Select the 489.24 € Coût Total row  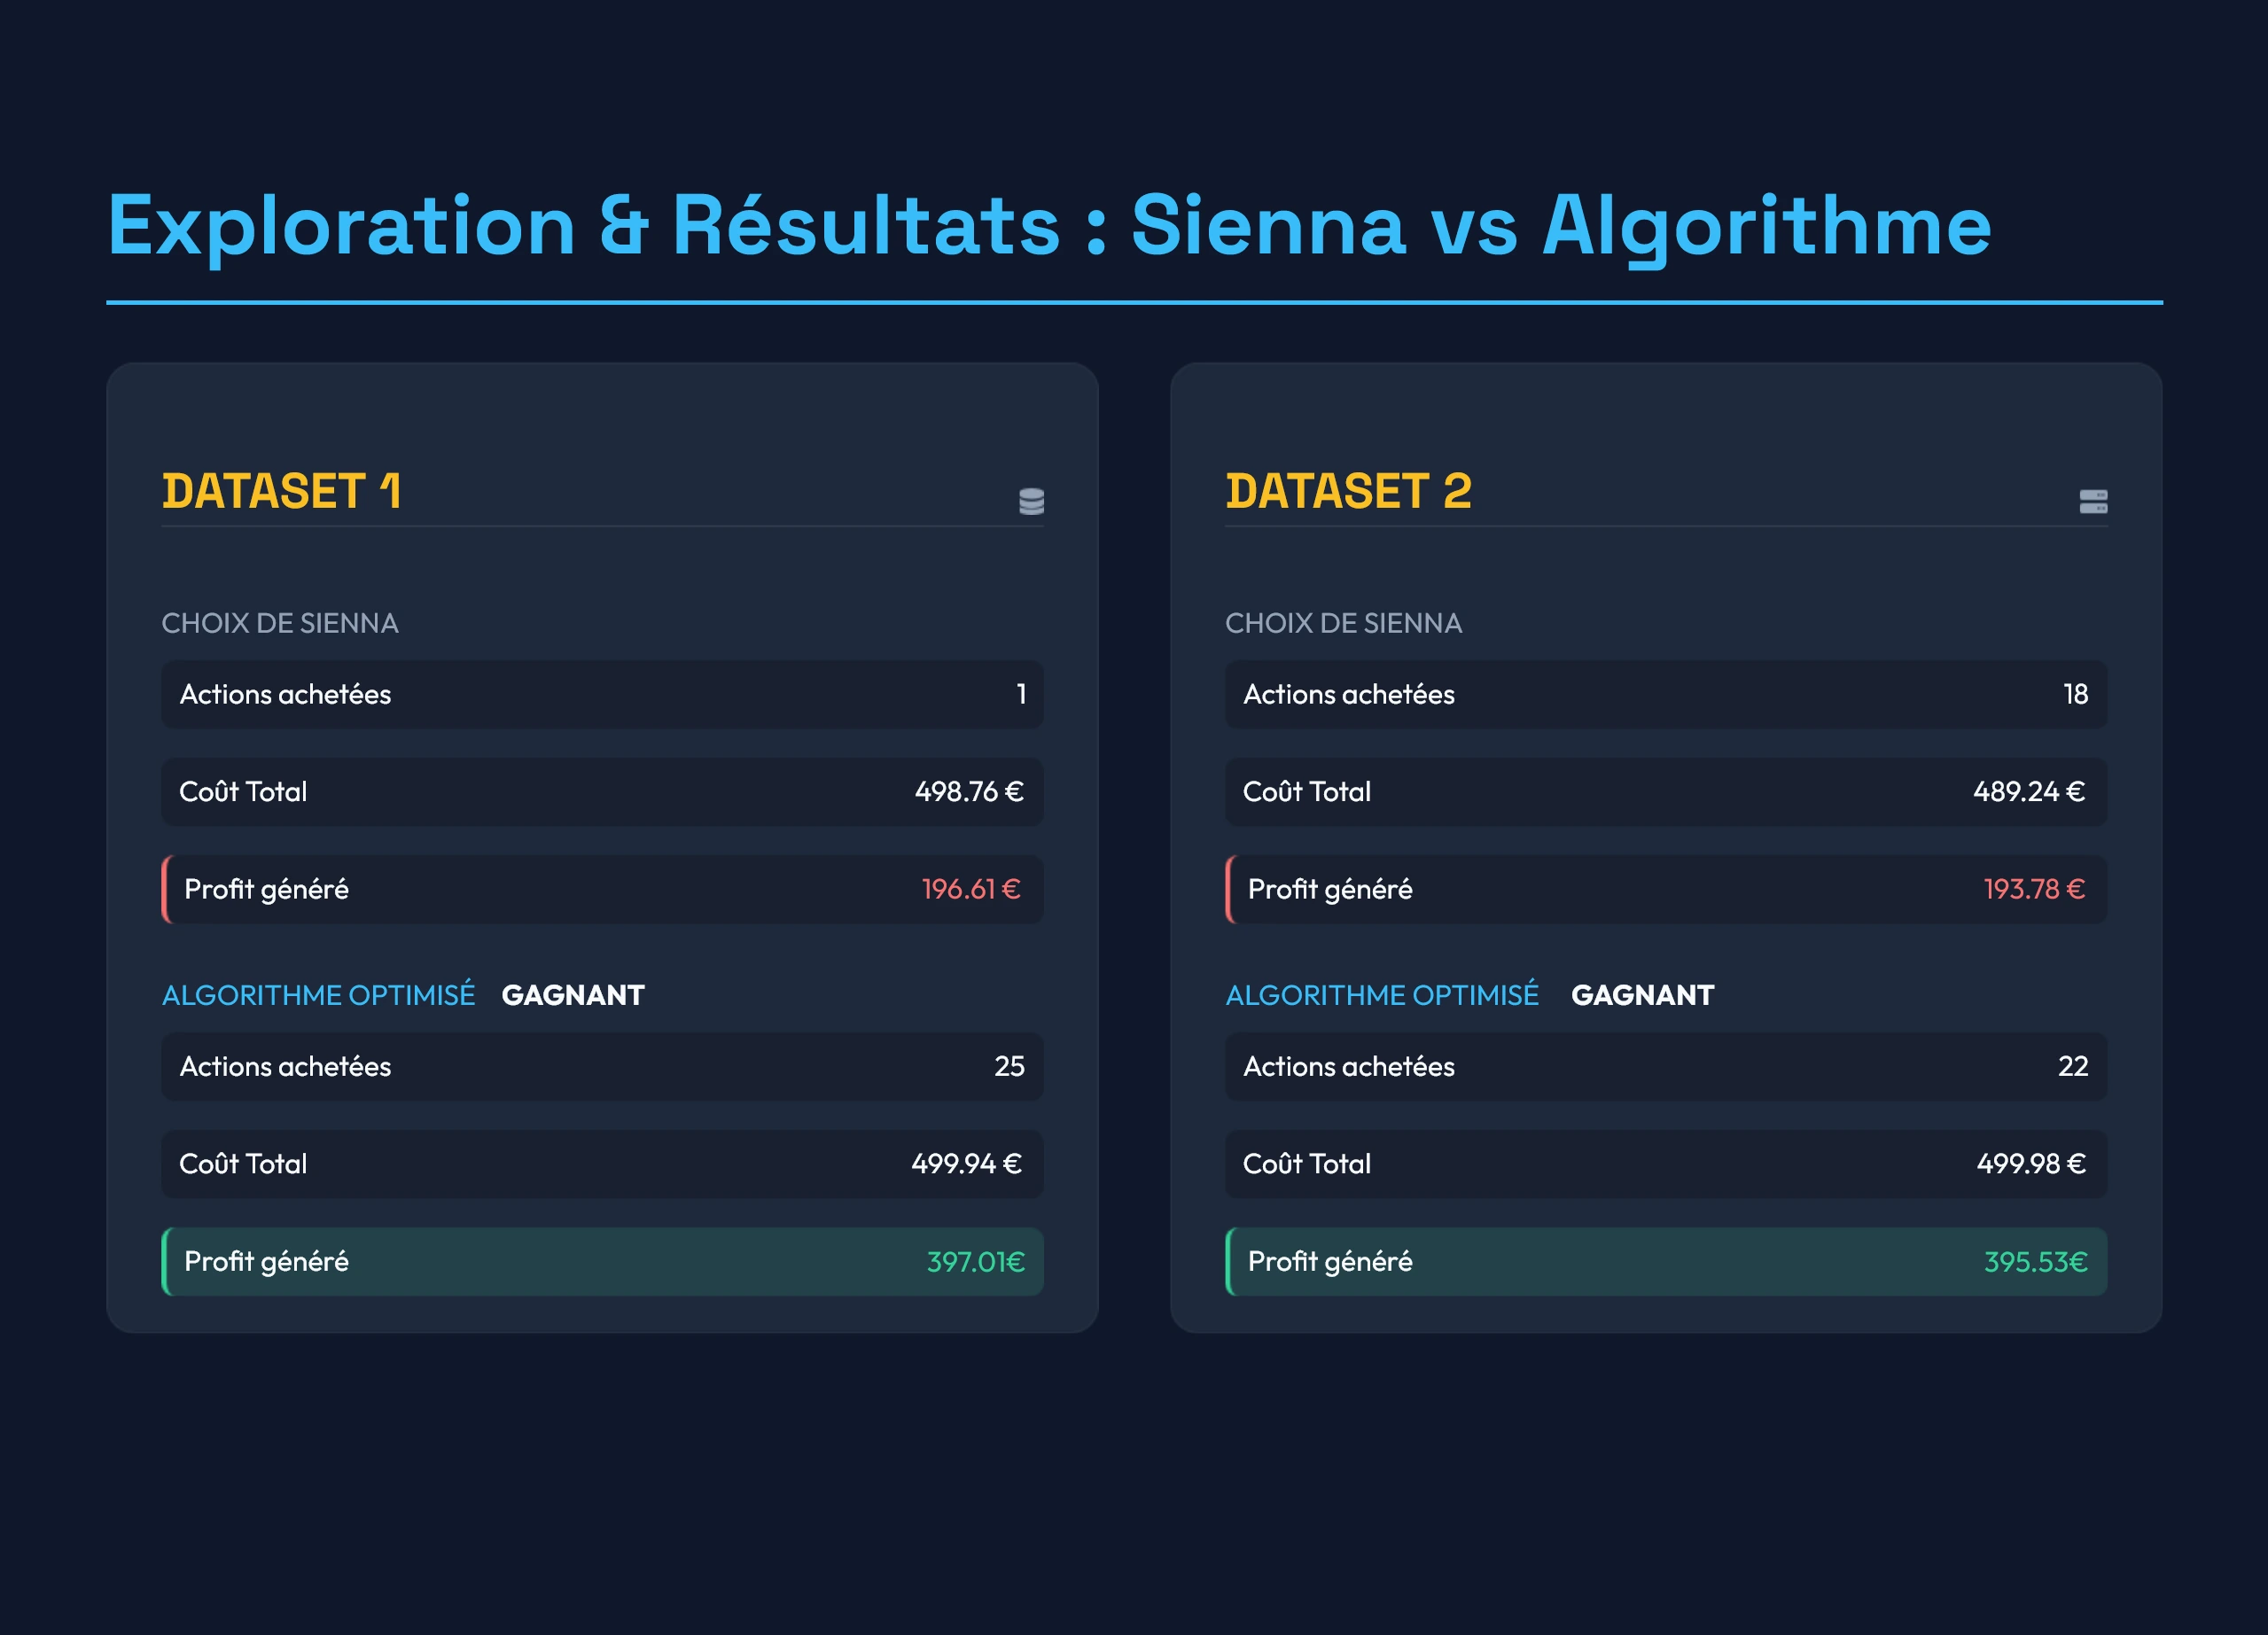coord(1666,791)
